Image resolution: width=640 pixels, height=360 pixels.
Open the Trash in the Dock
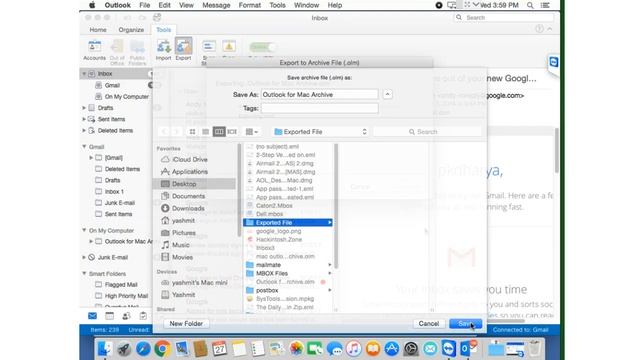[534, 349]
